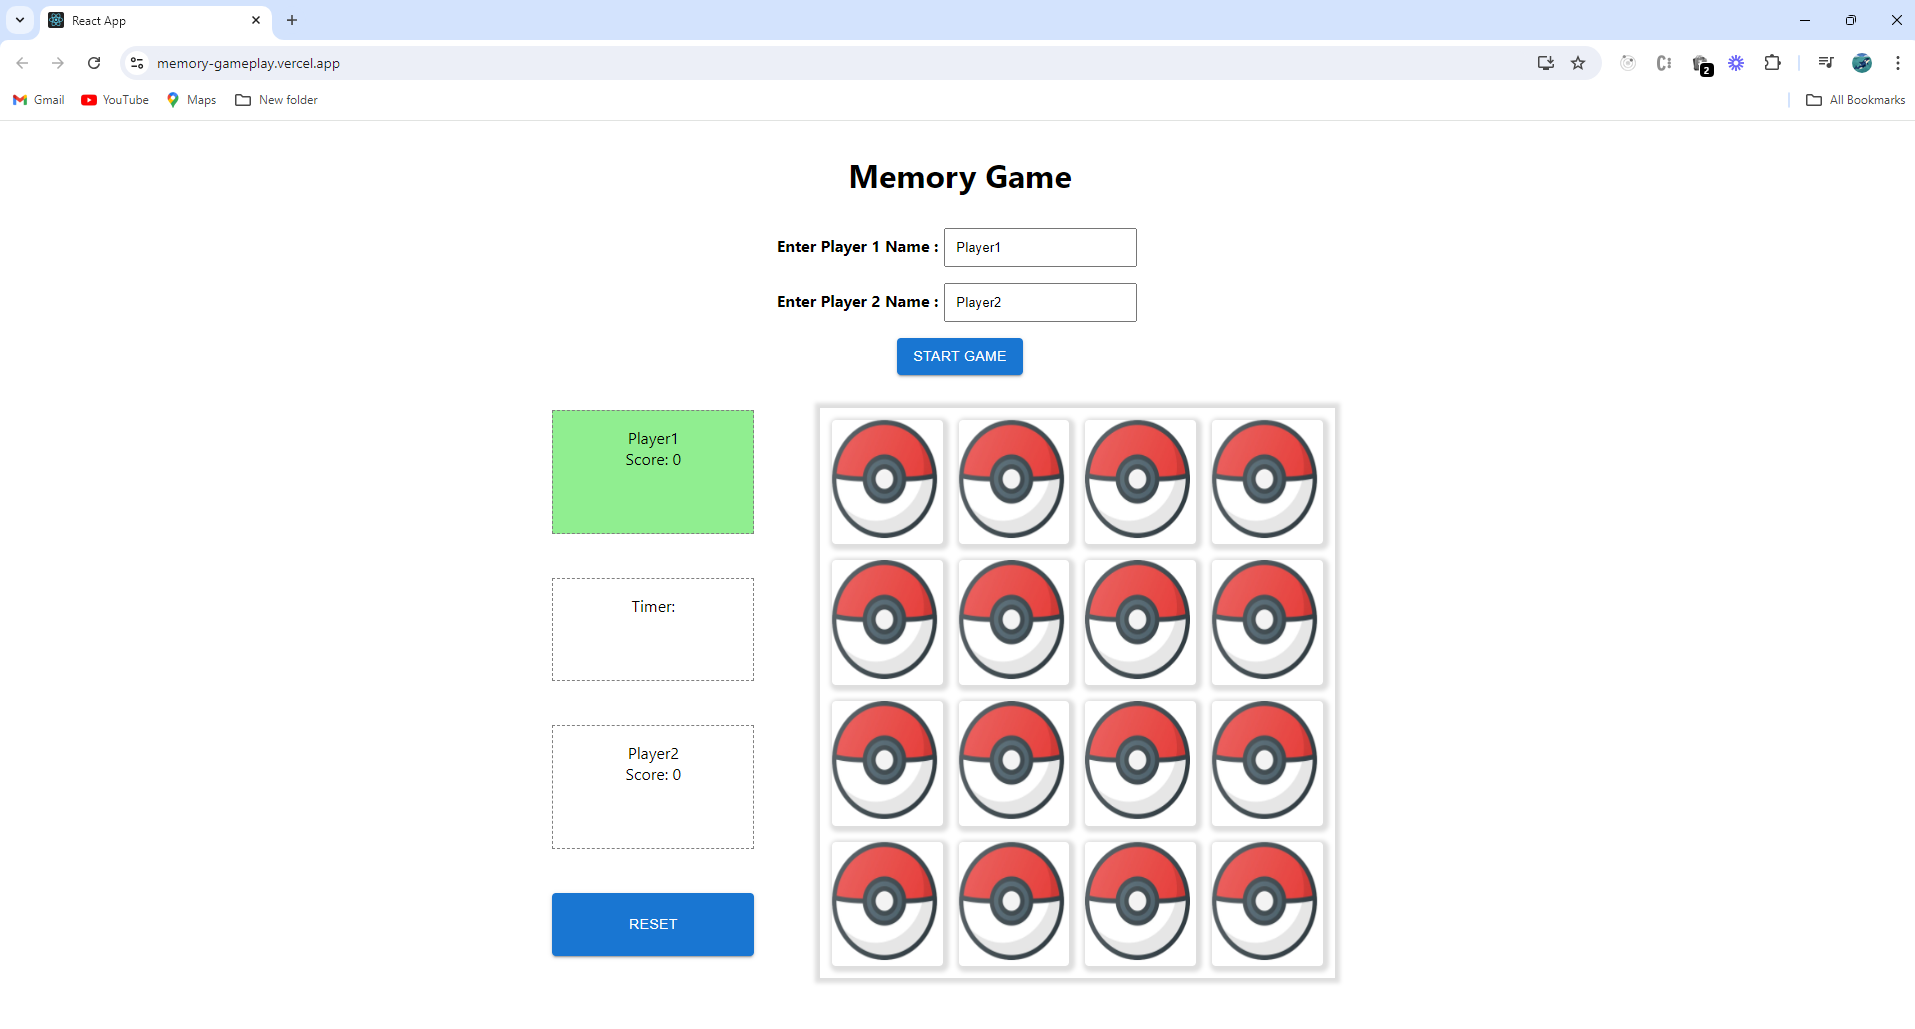Select the Timer panel

[653, 629]
